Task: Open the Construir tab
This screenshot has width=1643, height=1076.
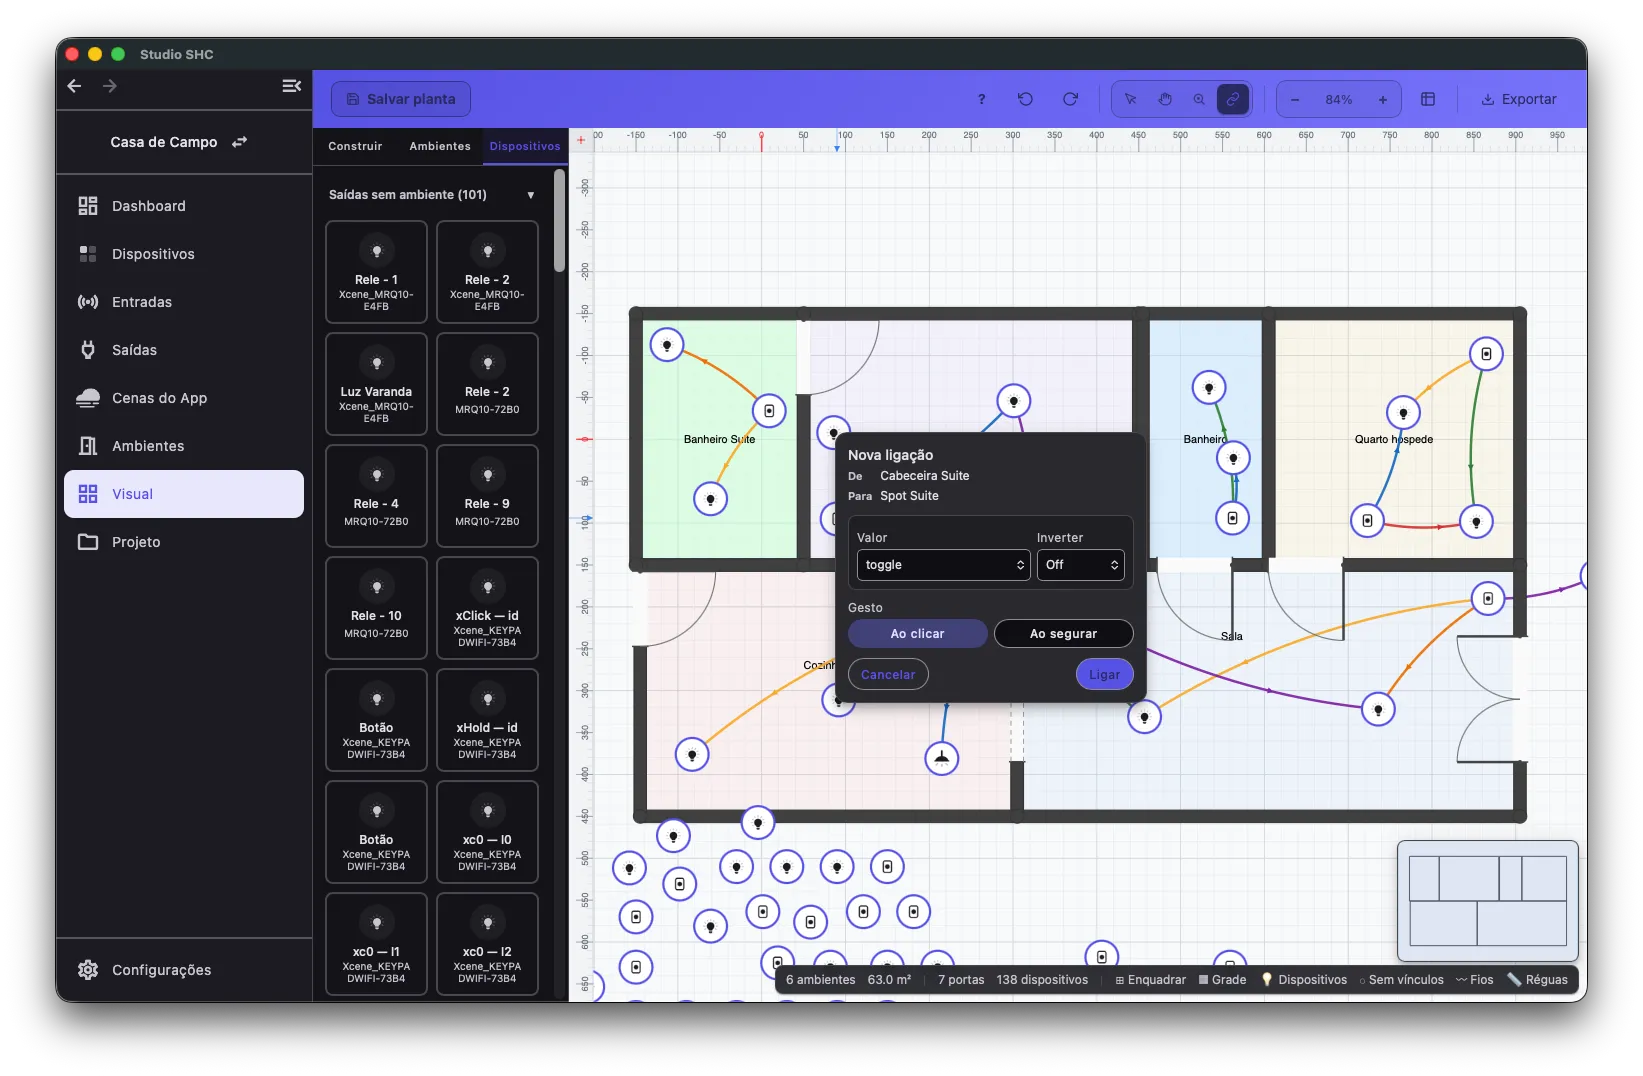Action: pyautogui.click(x=355, y=146)
